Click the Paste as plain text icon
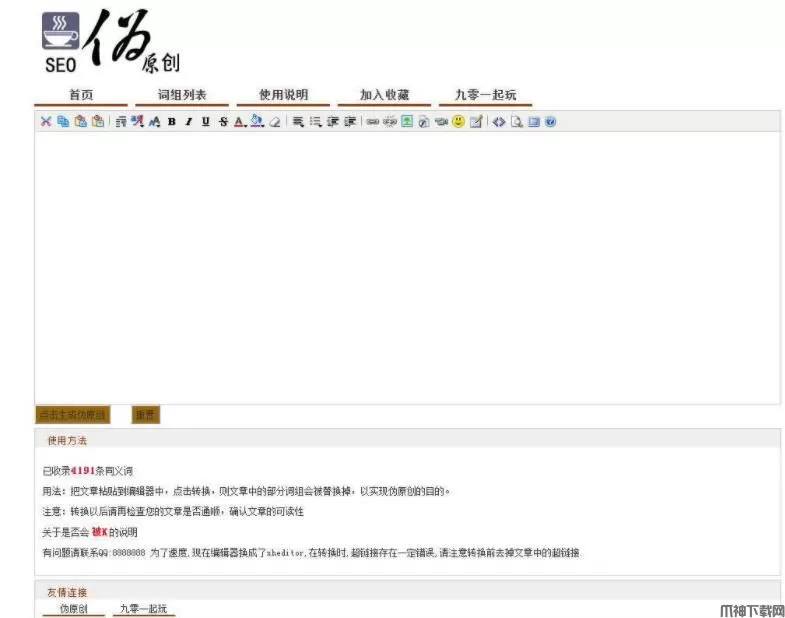Viewport: 785px width, 618px height. point(98,121)
